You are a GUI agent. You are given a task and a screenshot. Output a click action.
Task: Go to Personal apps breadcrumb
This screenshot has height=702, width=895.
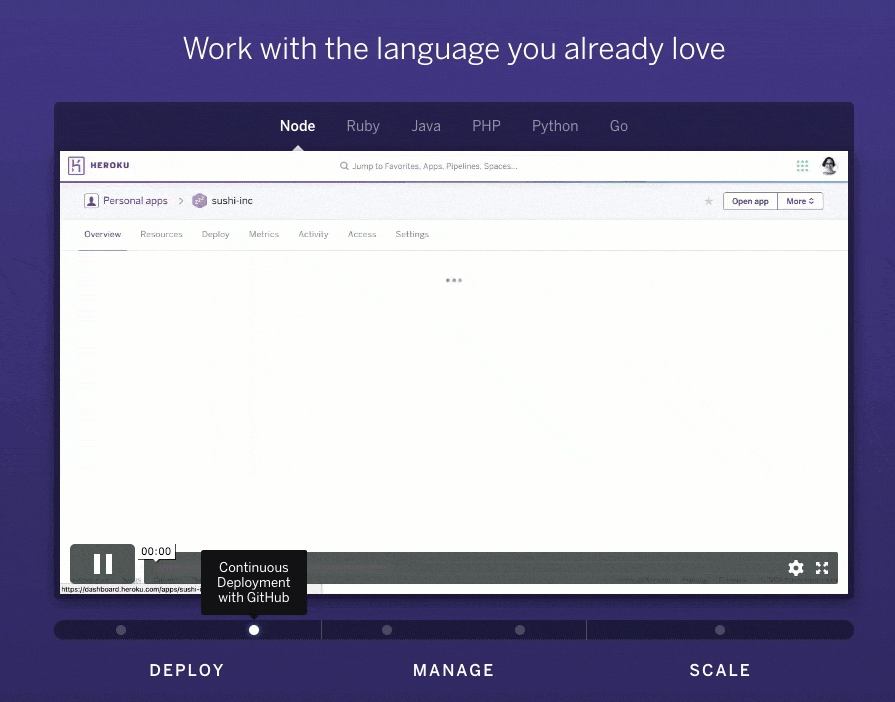coord(135,201)
